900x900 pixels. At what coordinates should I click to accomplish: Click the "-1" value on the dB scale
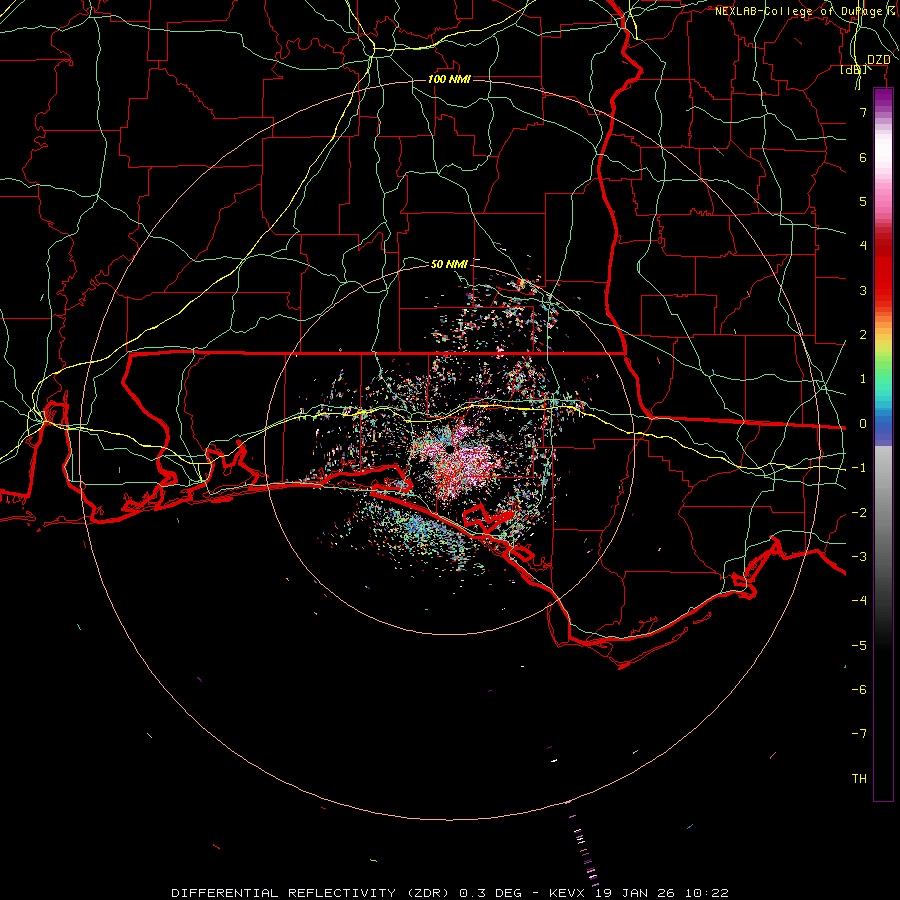click(859, 468)
